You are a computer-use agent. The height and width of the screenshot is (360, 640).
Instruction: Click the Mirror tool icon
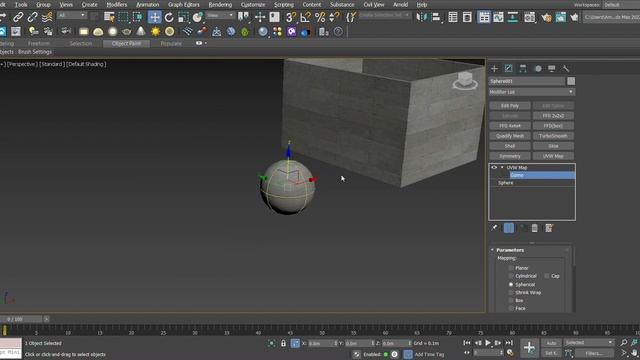(x=421, y=17)
